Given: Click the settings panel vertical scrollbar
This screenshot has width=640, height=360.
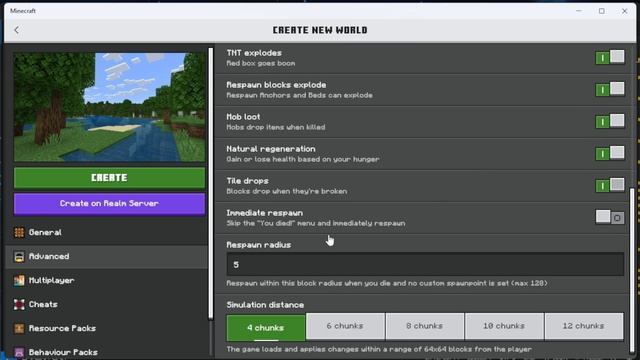Looking at the screenshot, I should coord(632,269).
